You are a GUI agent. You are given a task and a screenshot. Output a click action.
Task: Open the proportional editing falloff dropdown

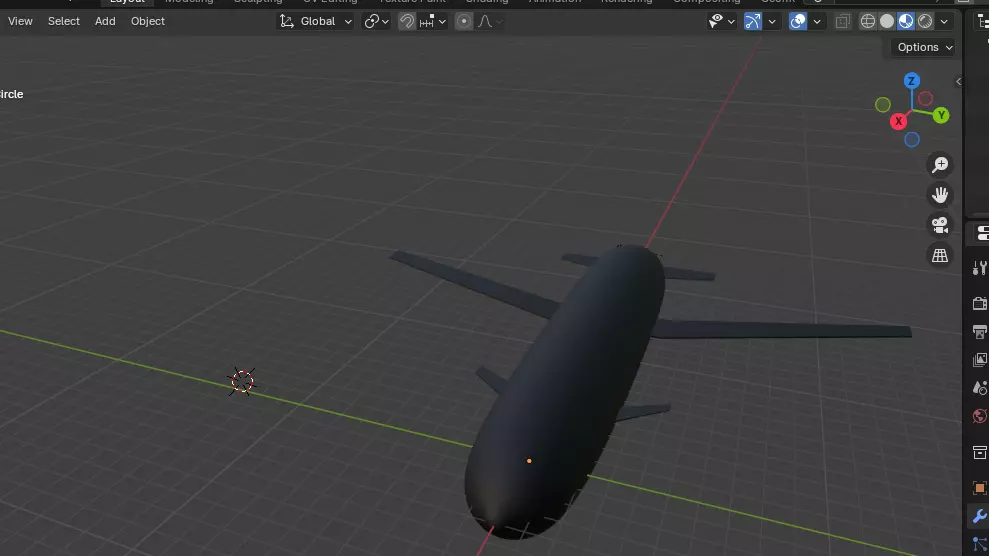click(x=489, y=21)
